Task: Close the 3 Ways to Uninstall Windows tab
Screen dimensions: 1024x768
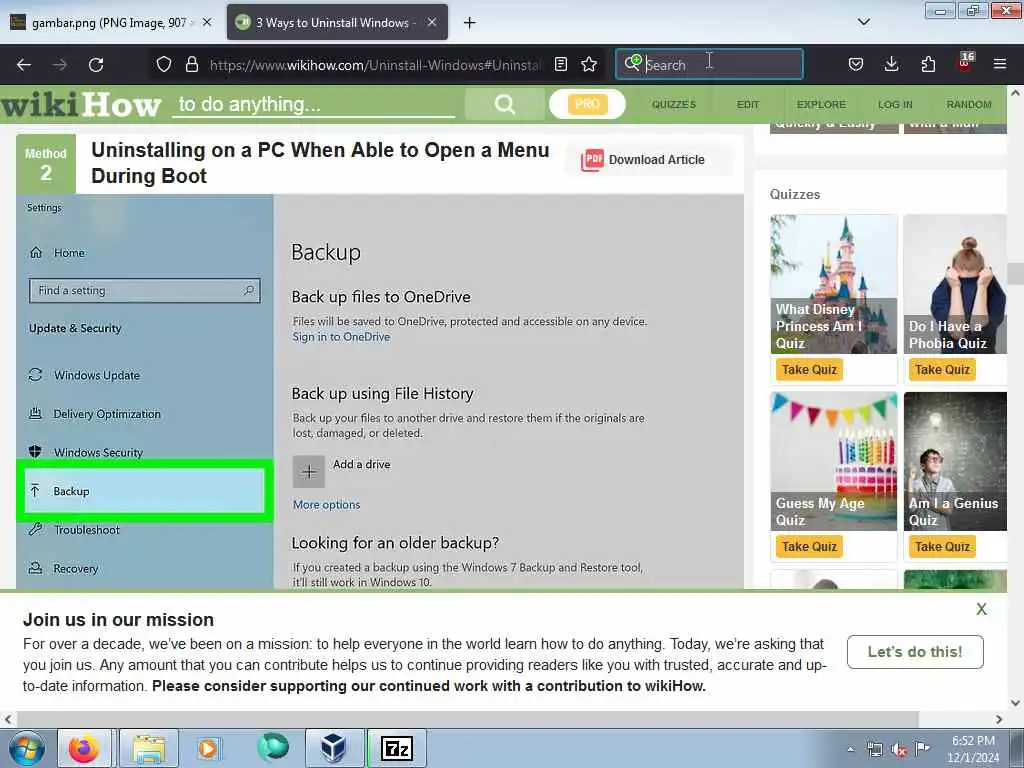Action: [x=432, y=22]
